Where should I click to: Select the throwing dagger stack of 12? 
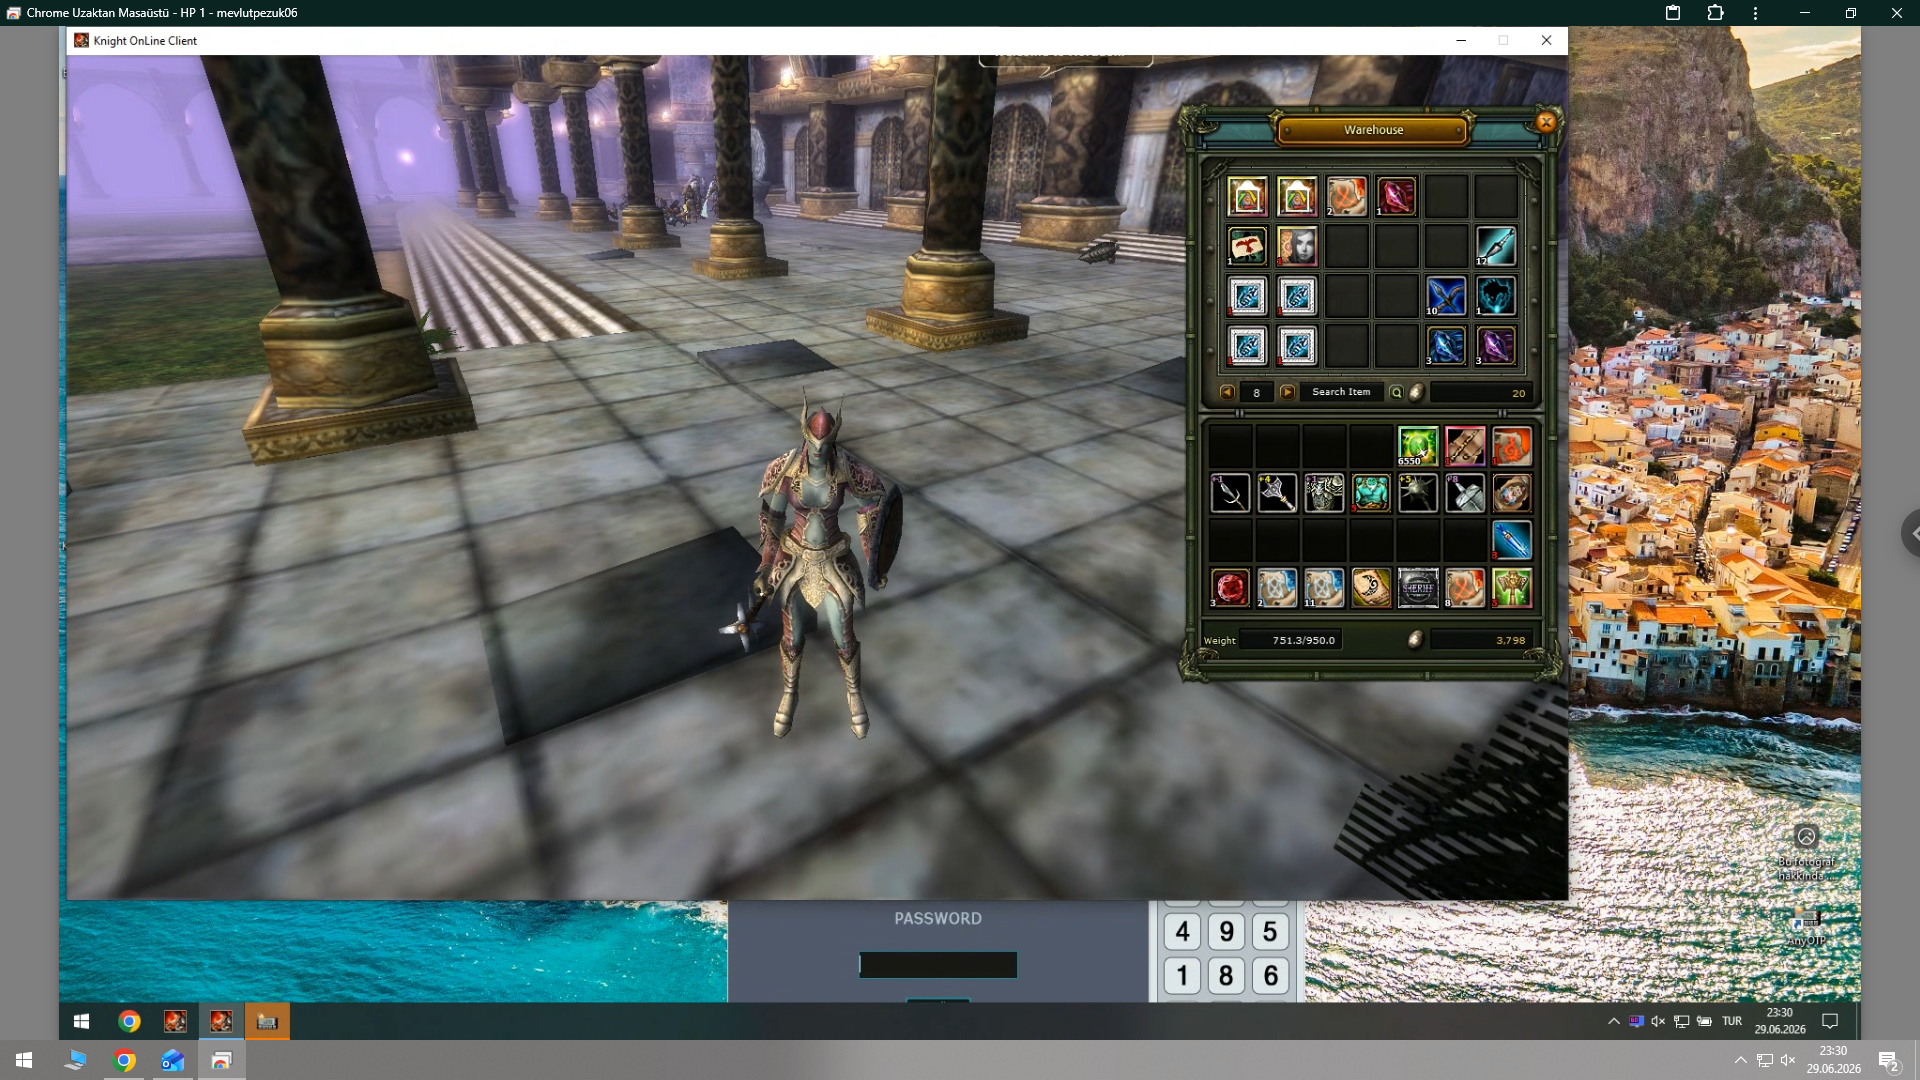click(x=1496, y=246)
